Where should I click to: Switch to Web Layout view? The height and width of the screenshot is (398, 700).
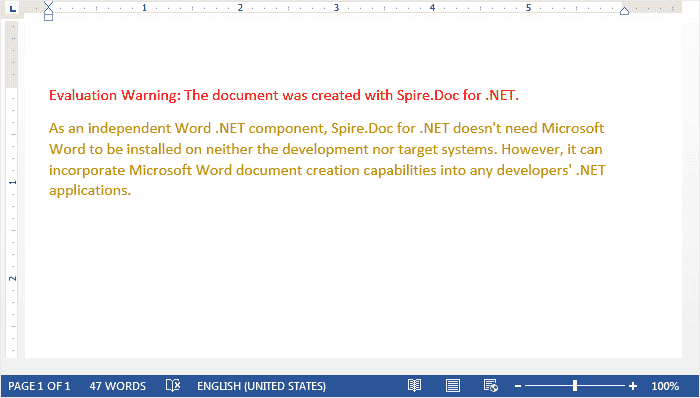click(491, 386)
